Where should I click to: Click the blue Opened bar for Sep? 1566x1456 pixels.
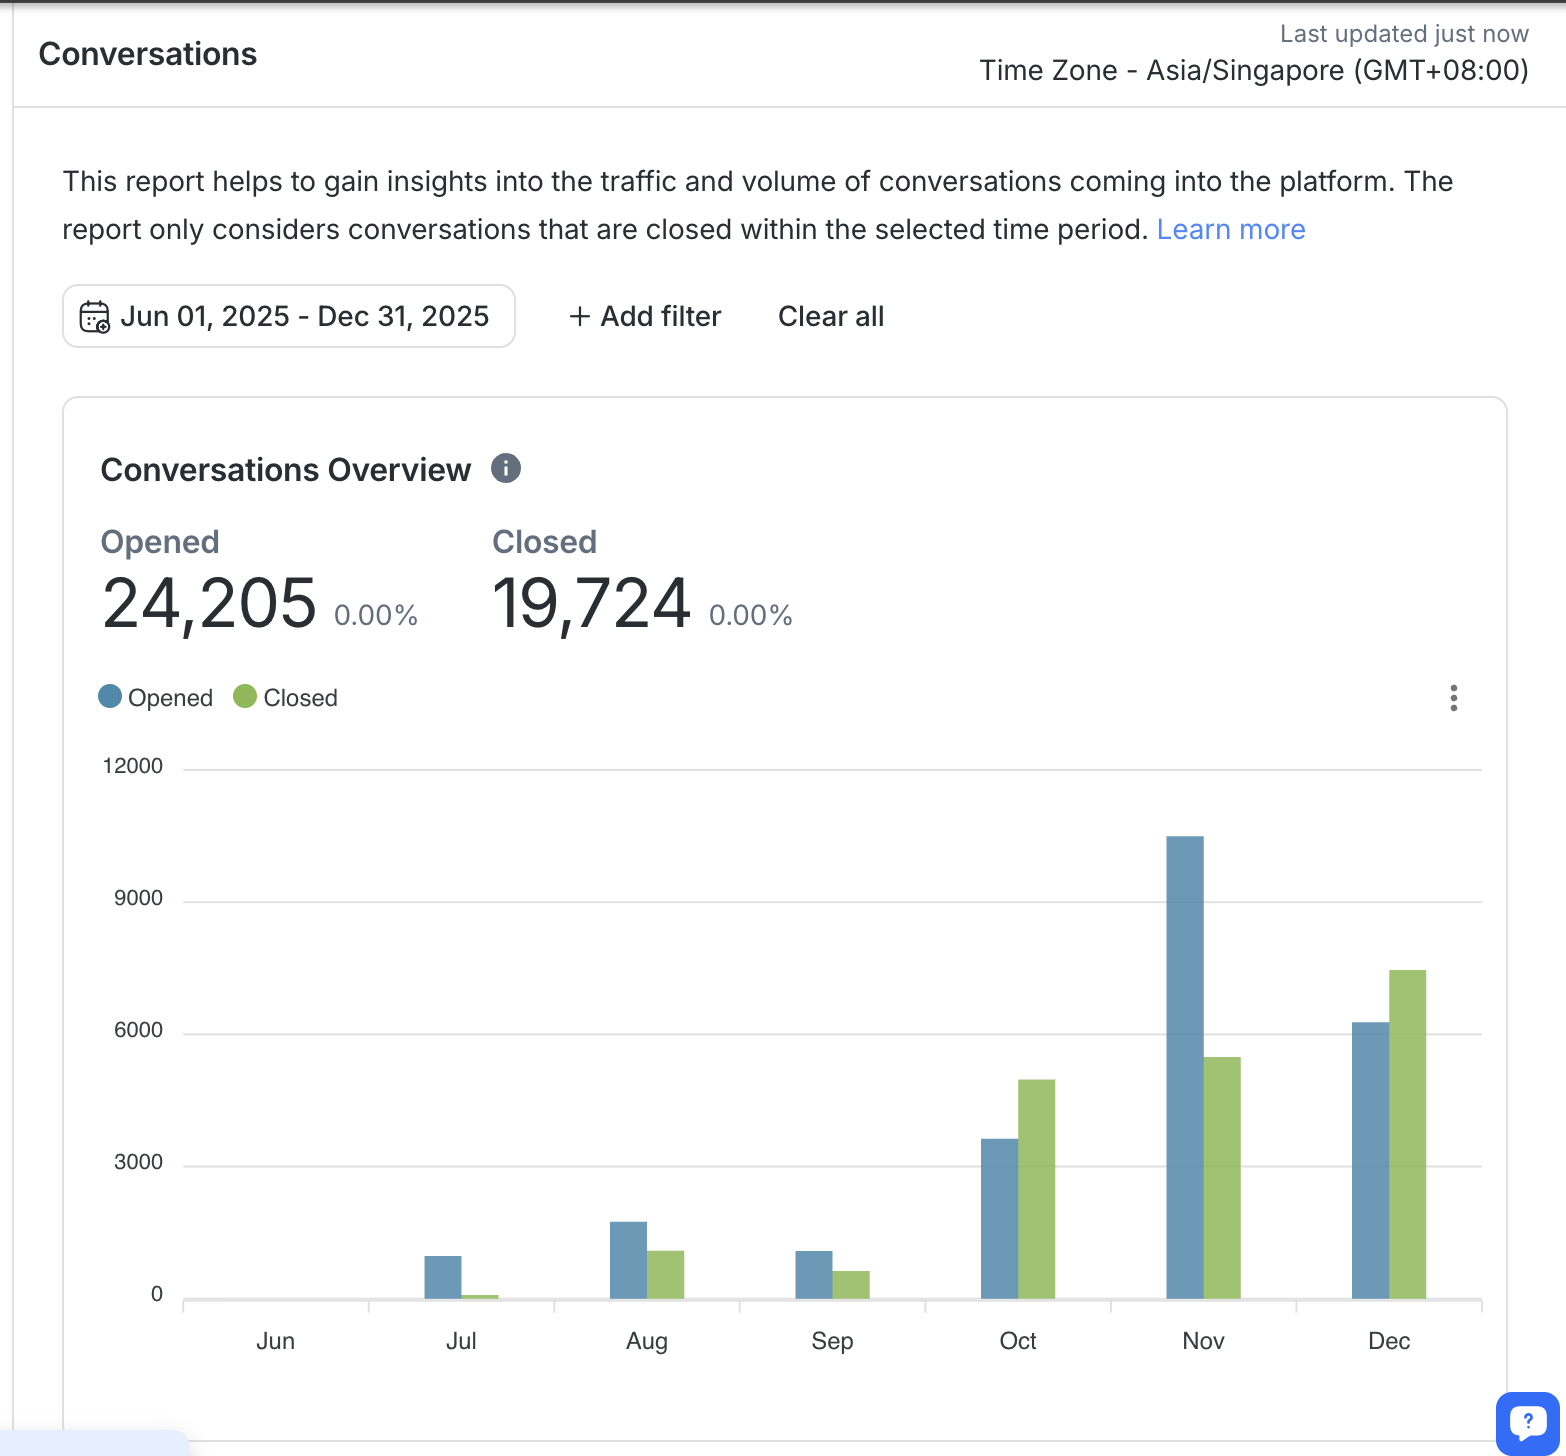click(813, 1274)
